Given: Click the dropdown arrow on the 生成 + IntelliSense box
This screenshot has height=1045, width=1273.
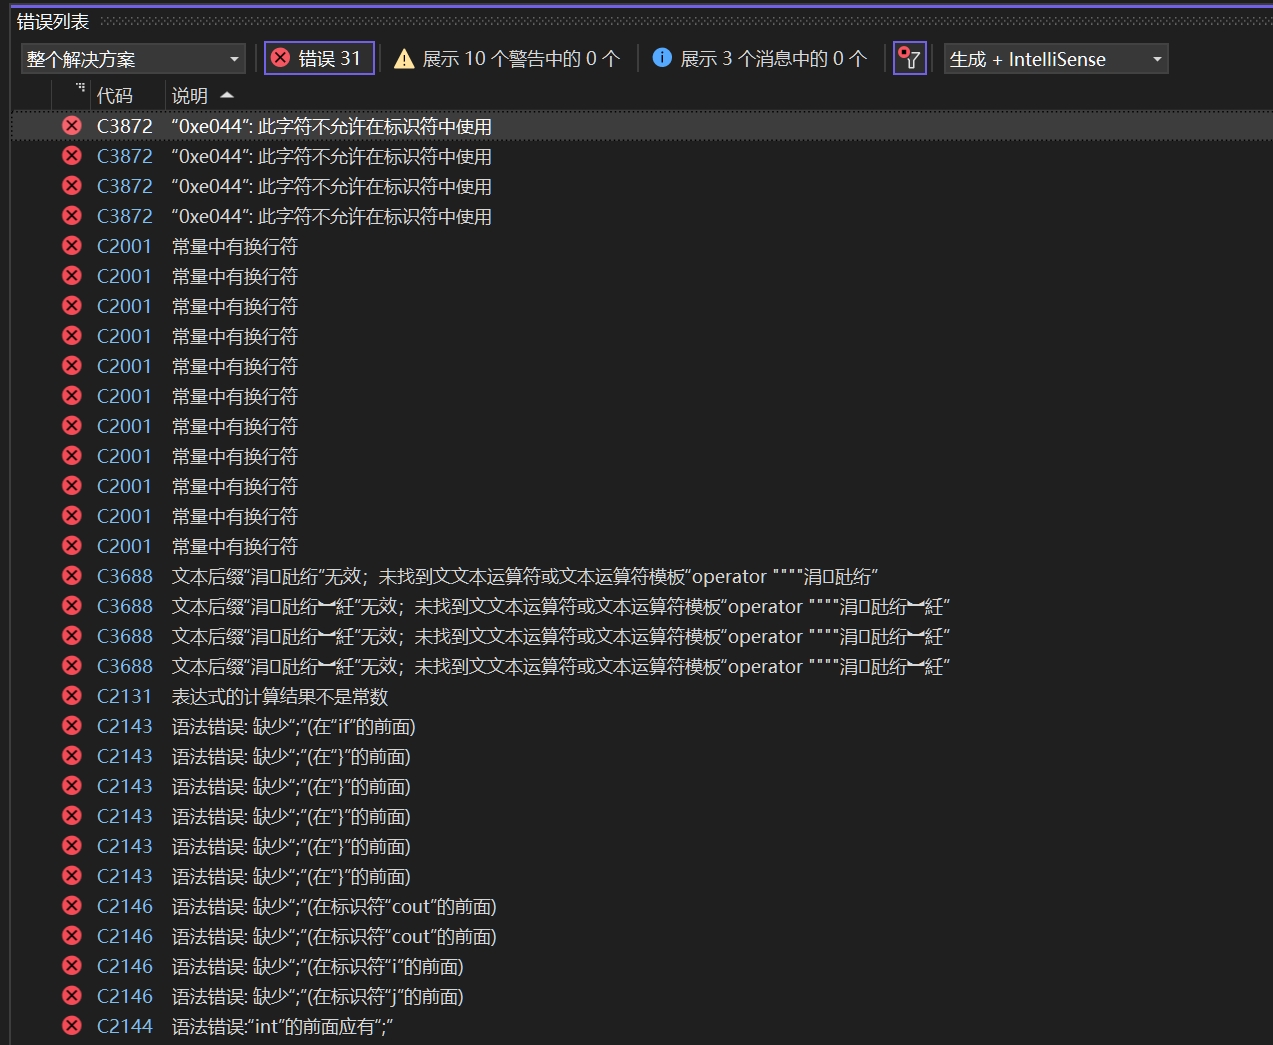Looking at the screenshot, I should 1157,59.
